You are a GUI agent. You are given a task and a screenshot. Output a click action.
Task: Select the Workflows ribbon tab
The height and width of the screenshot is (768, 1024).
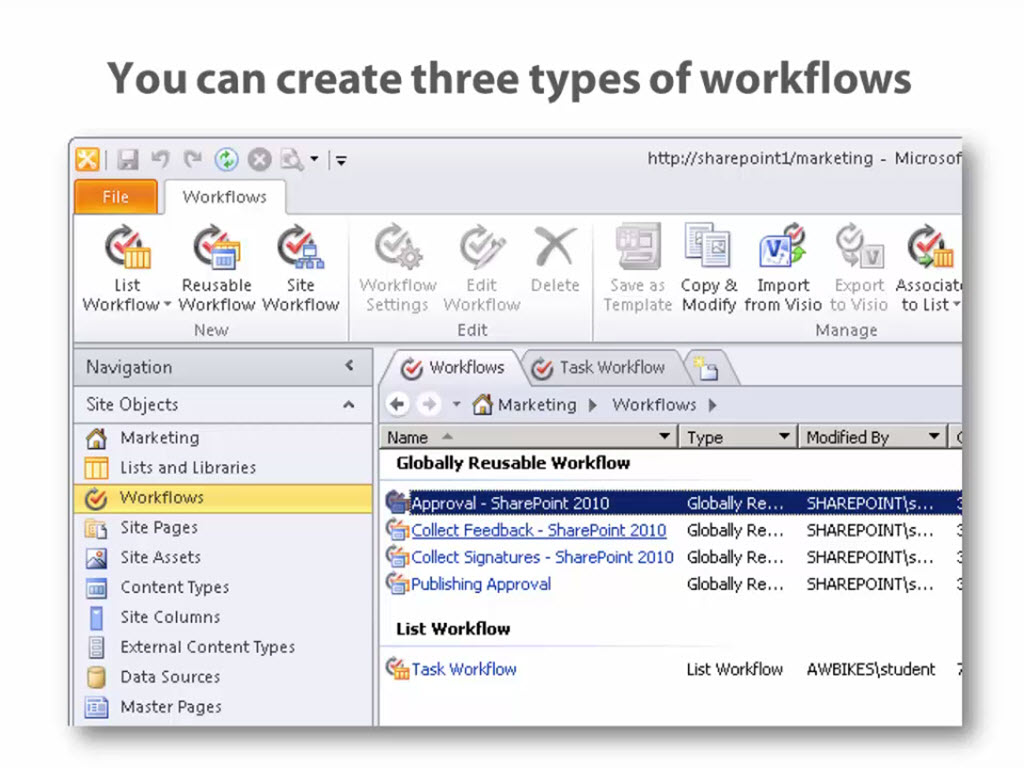pyautogui.click(x=225, y=197)
